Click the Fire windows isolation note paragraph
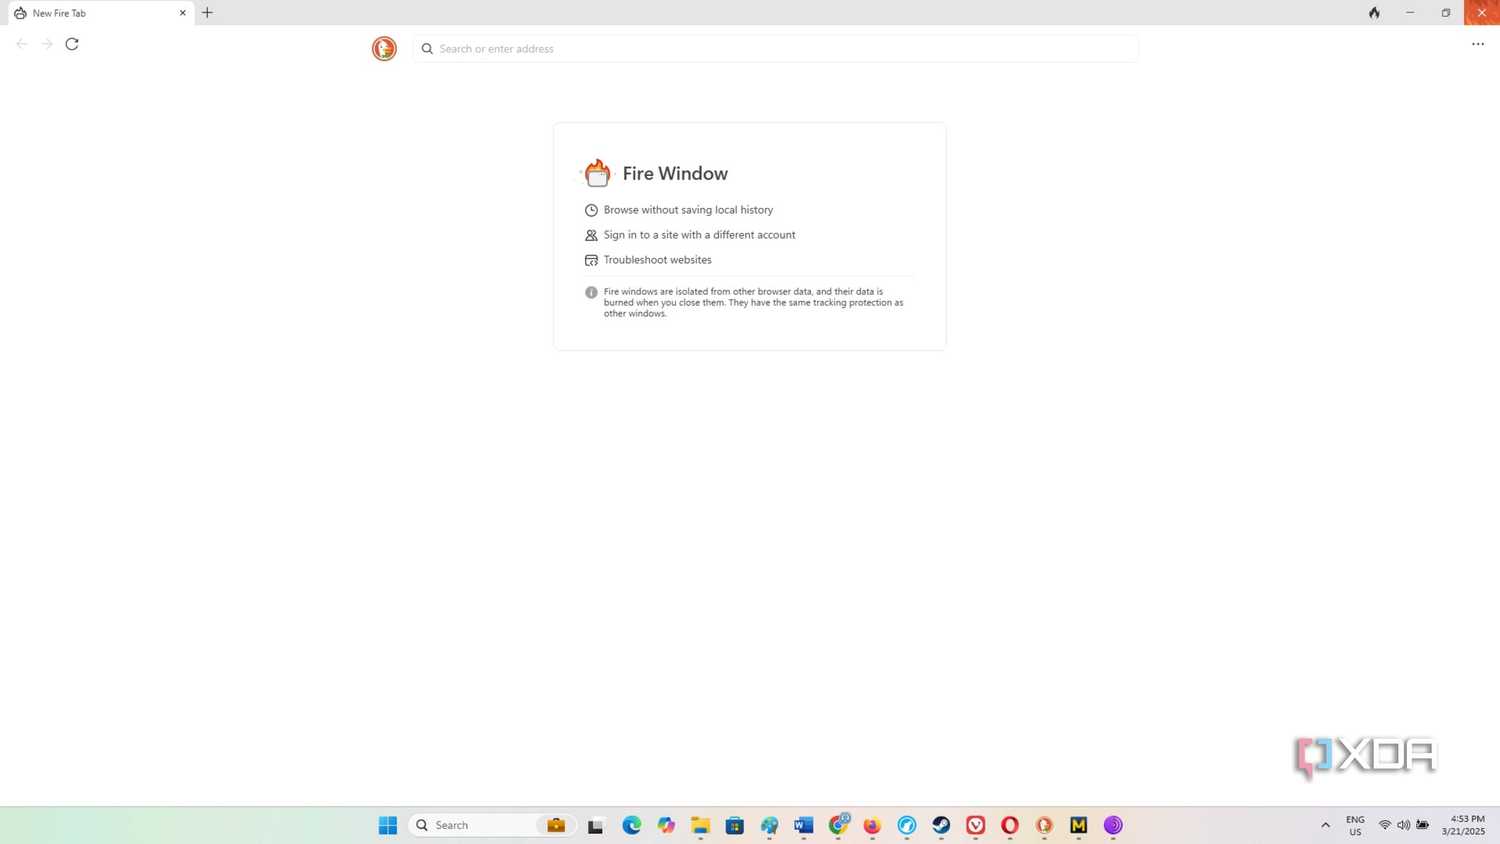The image size is (1500, 844). (753, 302)
